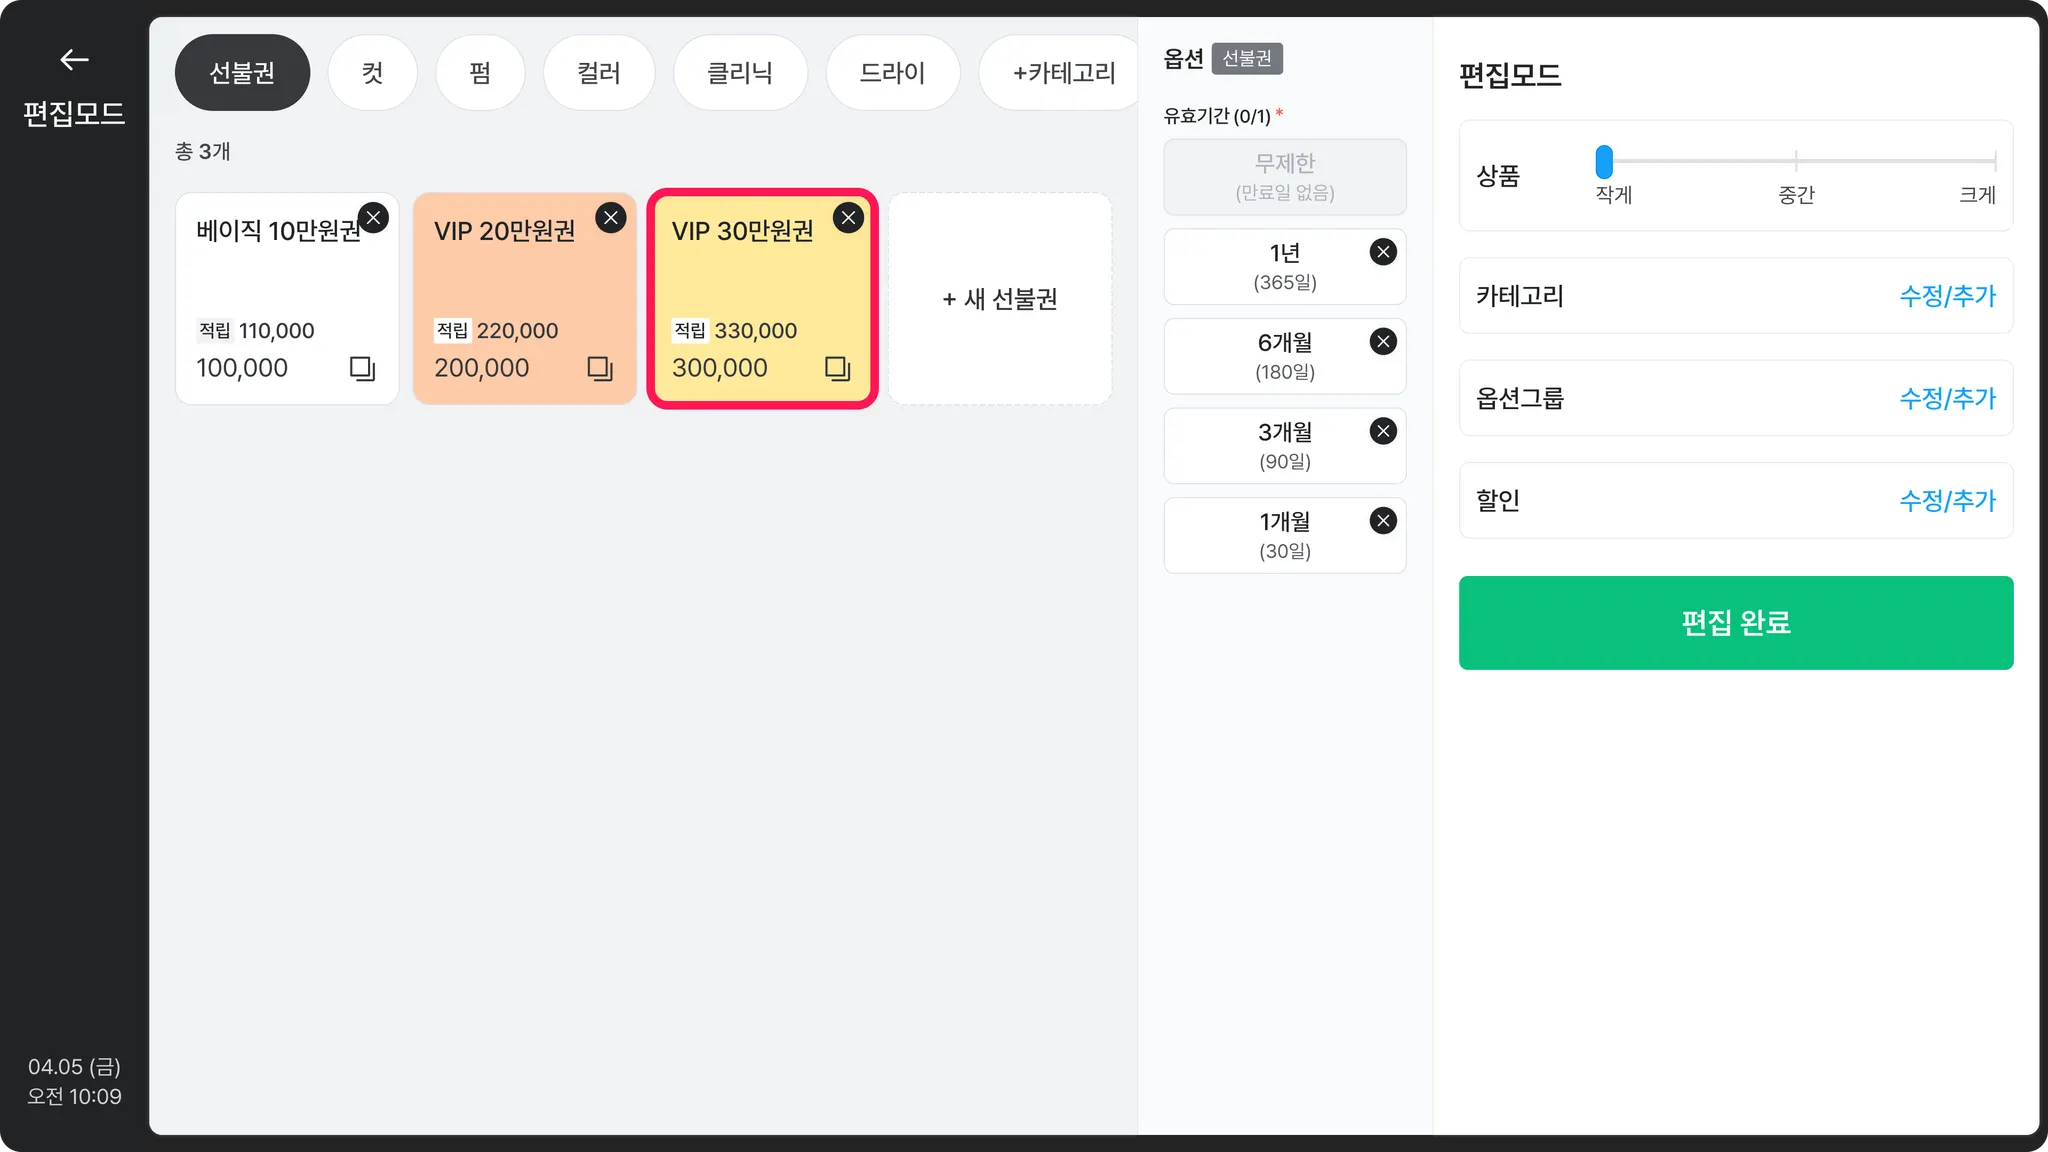
Task: Remove the 베이직 10만원권 card
Action: [x=373, y=218]
